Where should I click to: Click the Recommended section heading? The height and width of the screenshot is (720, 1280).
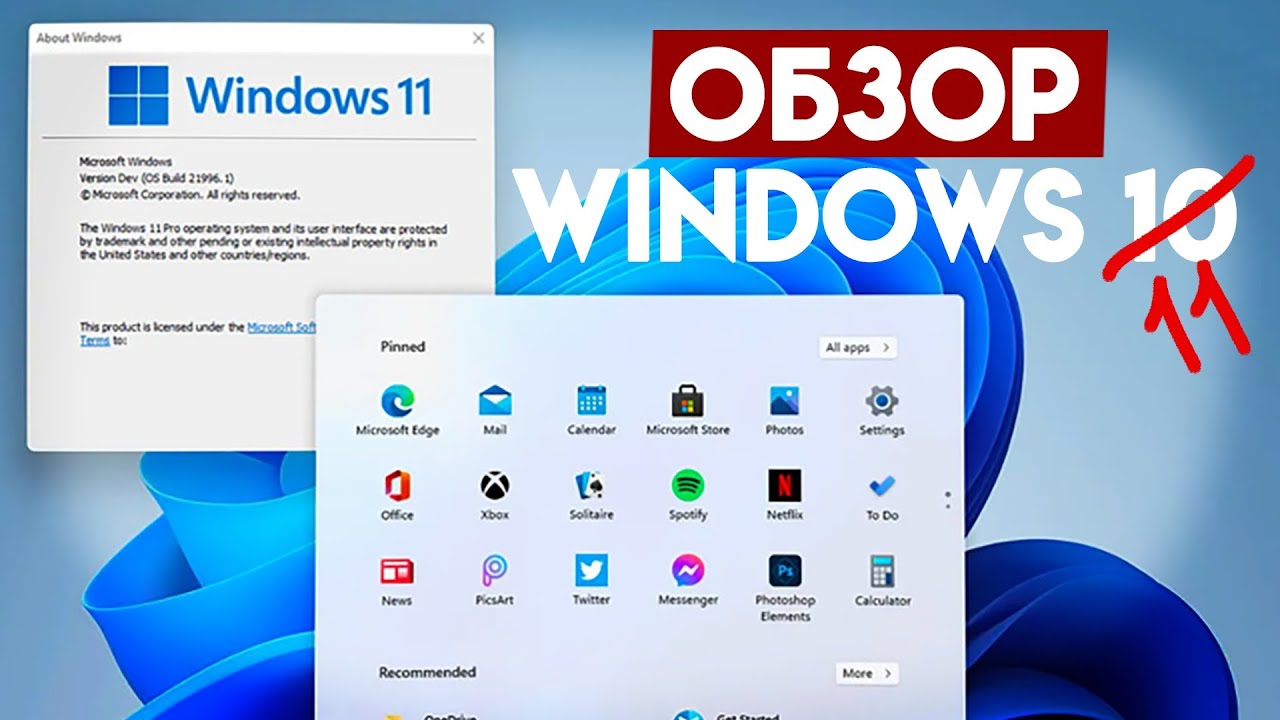427,672
